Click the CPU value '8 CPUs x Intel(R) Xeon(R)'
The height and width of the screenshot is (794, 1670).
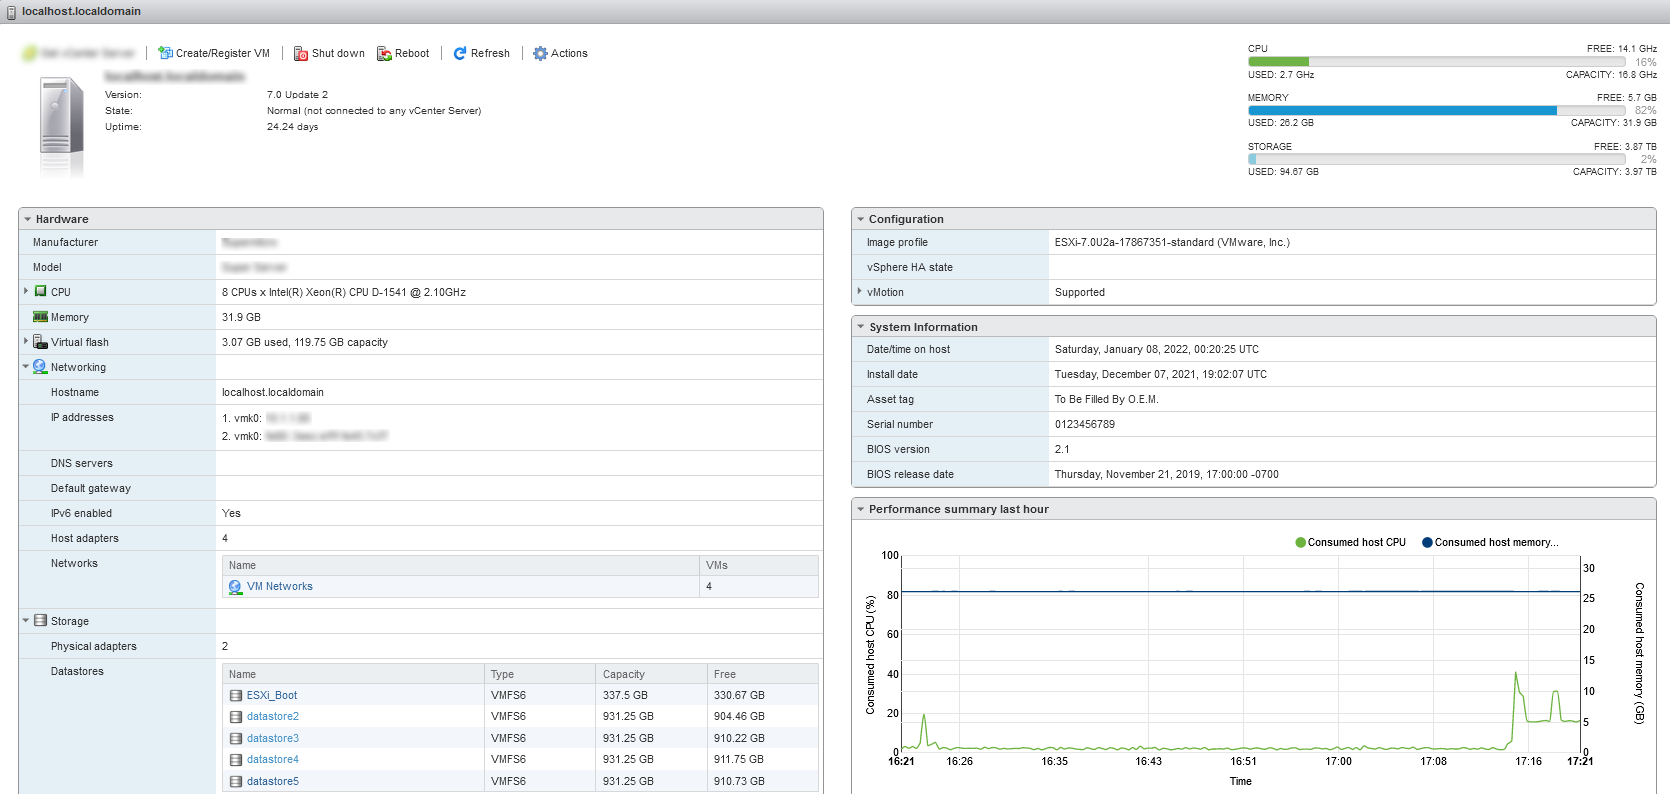click(344, 292)
